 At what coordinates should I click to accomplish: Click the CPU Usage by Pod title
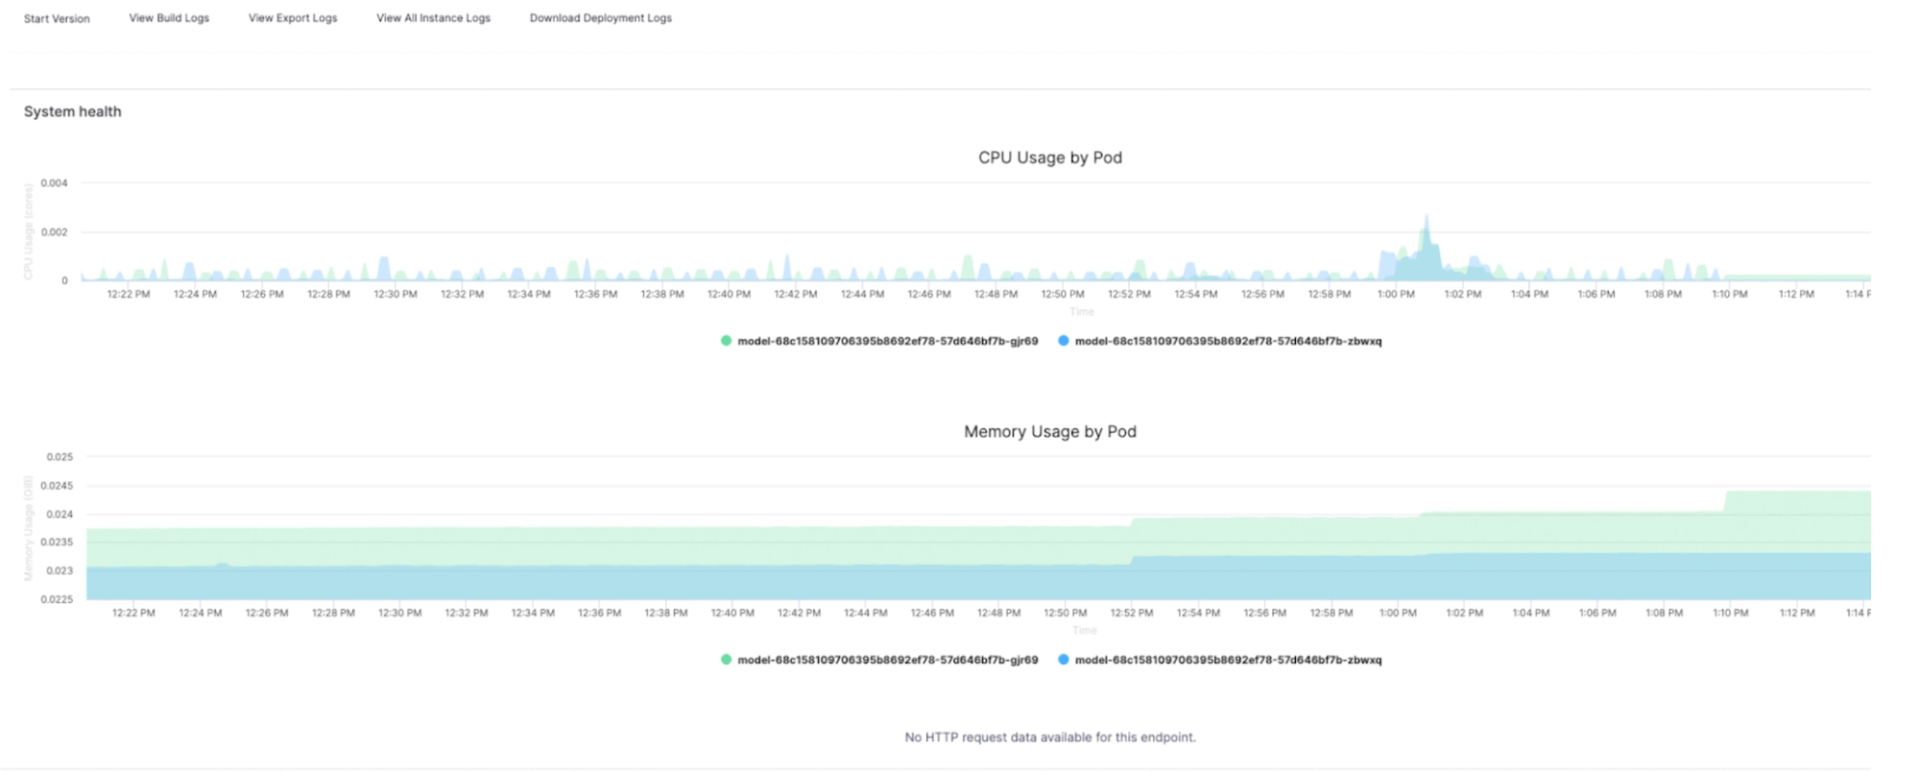(x=1050, y=158)
